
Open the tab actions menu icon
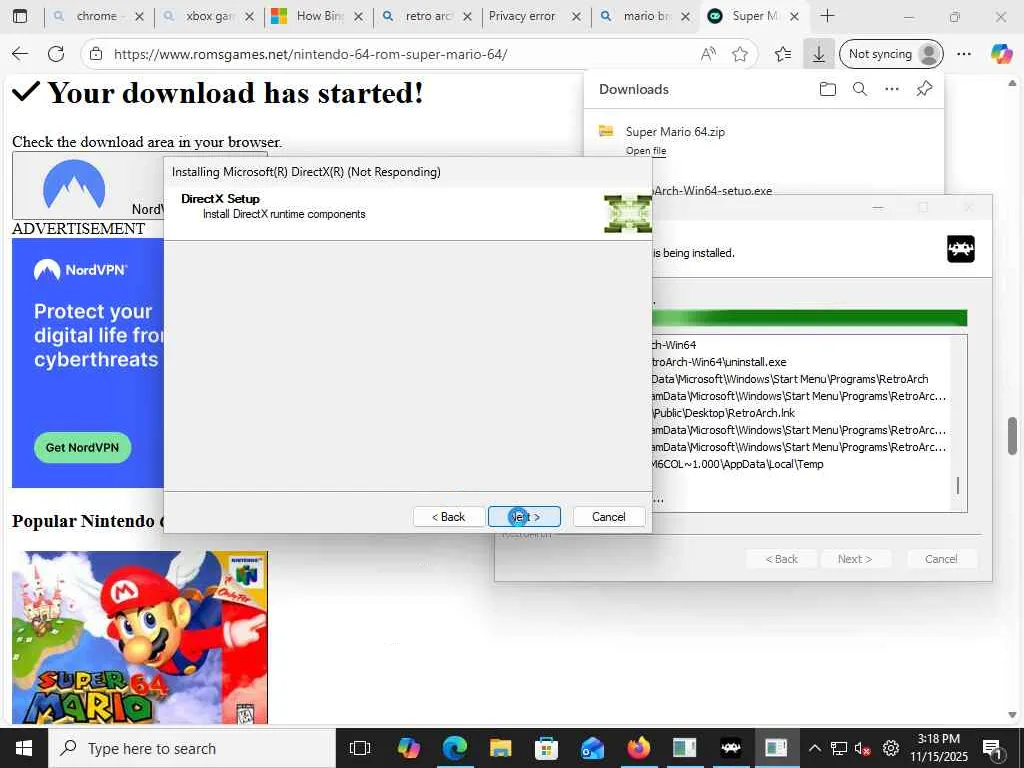coord(20,16)
